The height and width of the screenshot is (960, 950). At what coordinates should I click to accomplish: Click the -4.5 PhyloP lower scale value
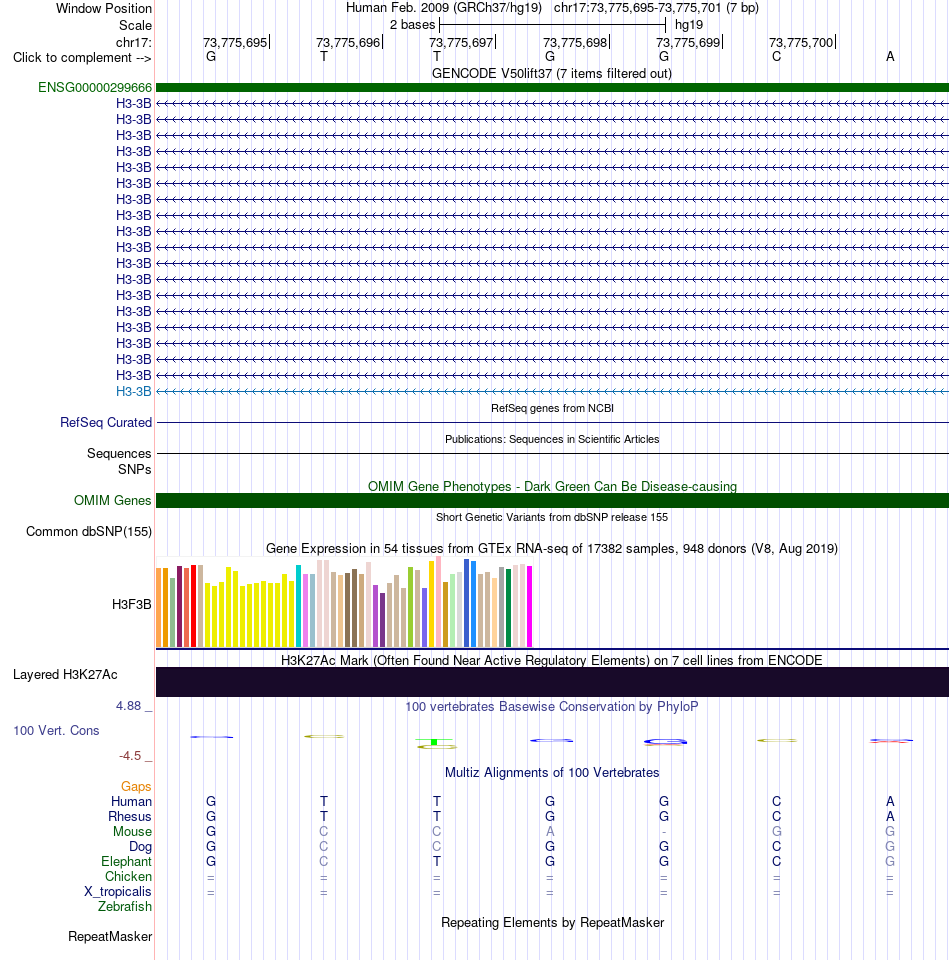(130, 756)
